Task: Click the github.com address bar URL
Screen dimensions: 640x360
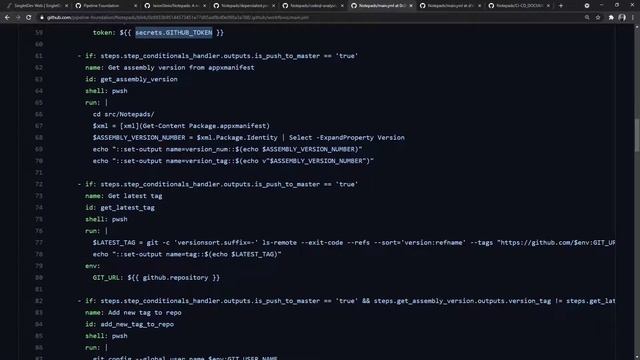Action: (x=178, y=18)
